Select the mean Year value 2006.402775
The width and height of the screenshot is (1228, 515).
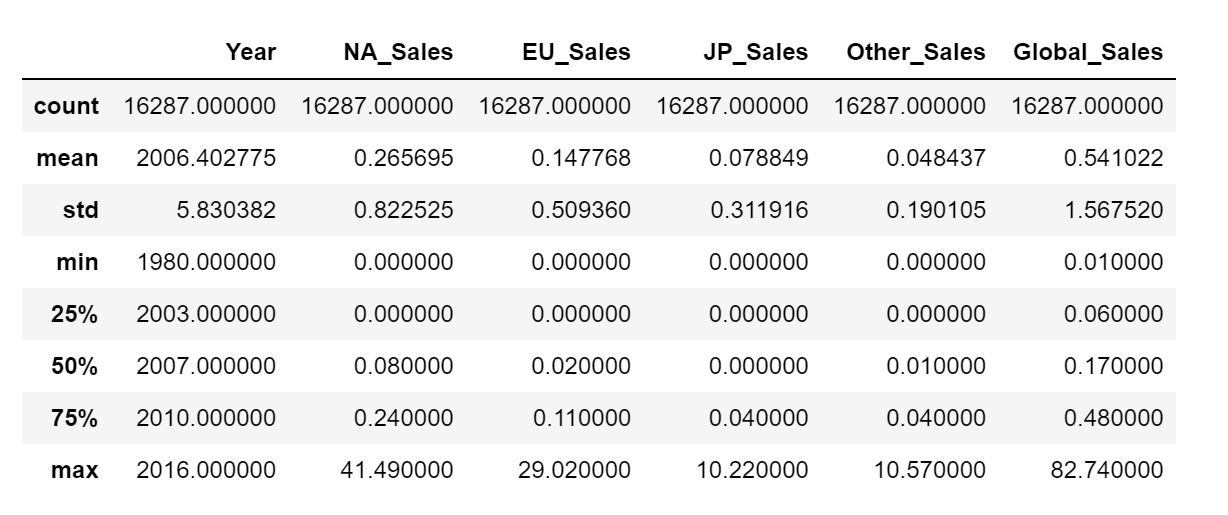click(206, 157)
